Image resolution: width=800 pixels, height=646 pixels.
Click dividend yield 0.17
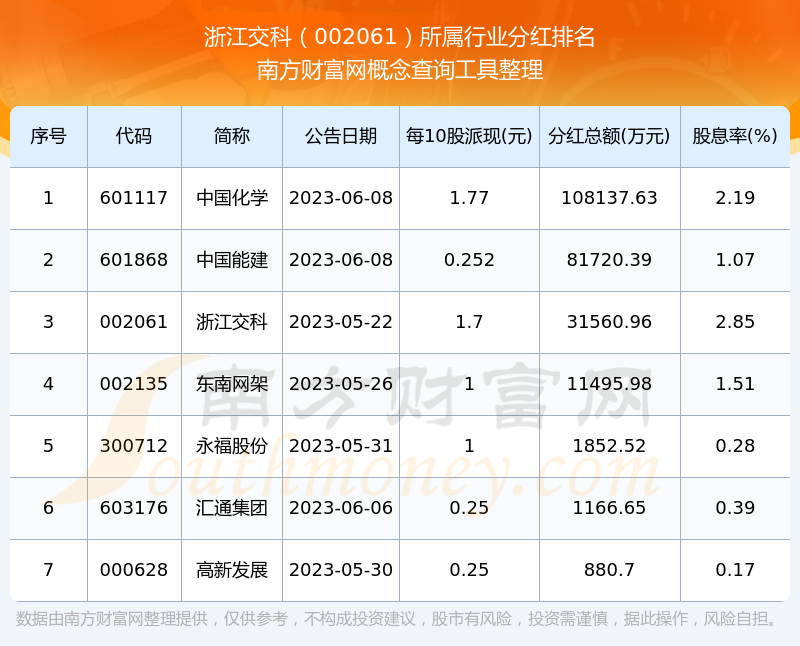point(735,570)
